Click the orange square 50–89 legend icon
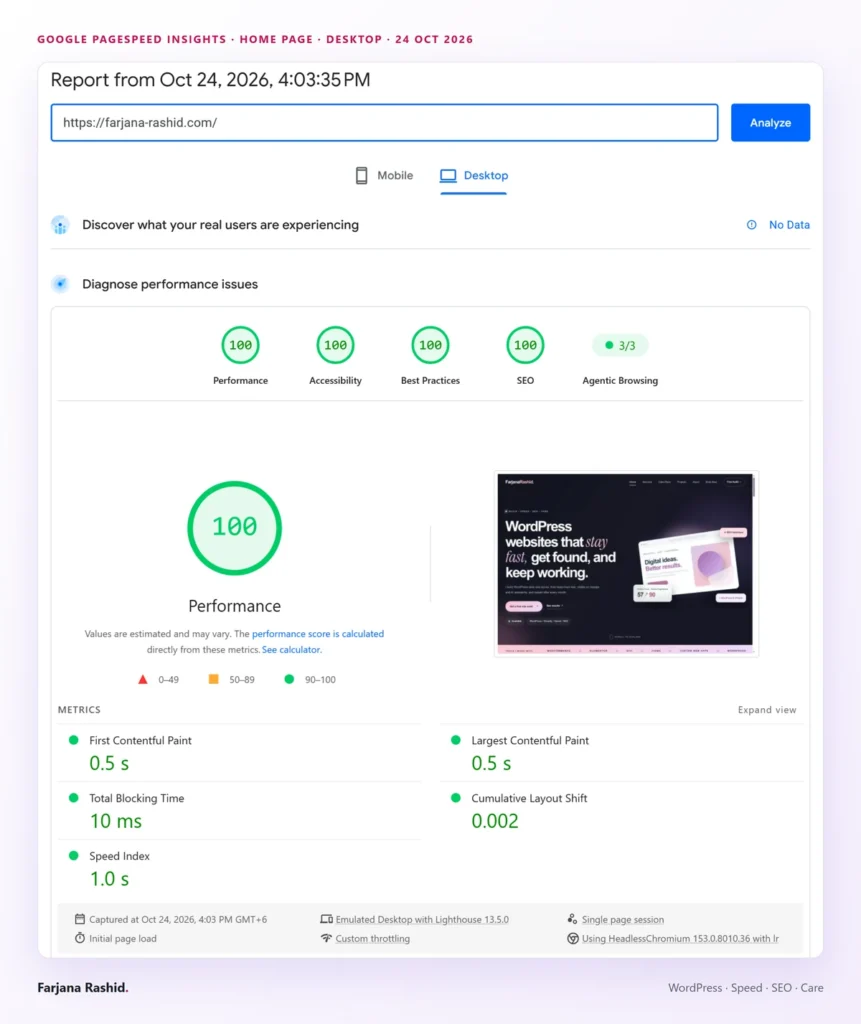This screenshot has height=1024, width=861. 214,679
